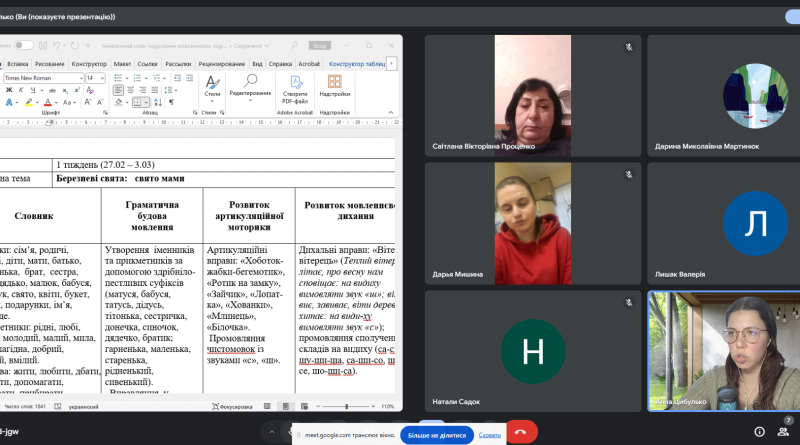The width and height of the screenshot is (800, 445).
Task: Click the red hang-up call button
Action: [x=521, y=432]
